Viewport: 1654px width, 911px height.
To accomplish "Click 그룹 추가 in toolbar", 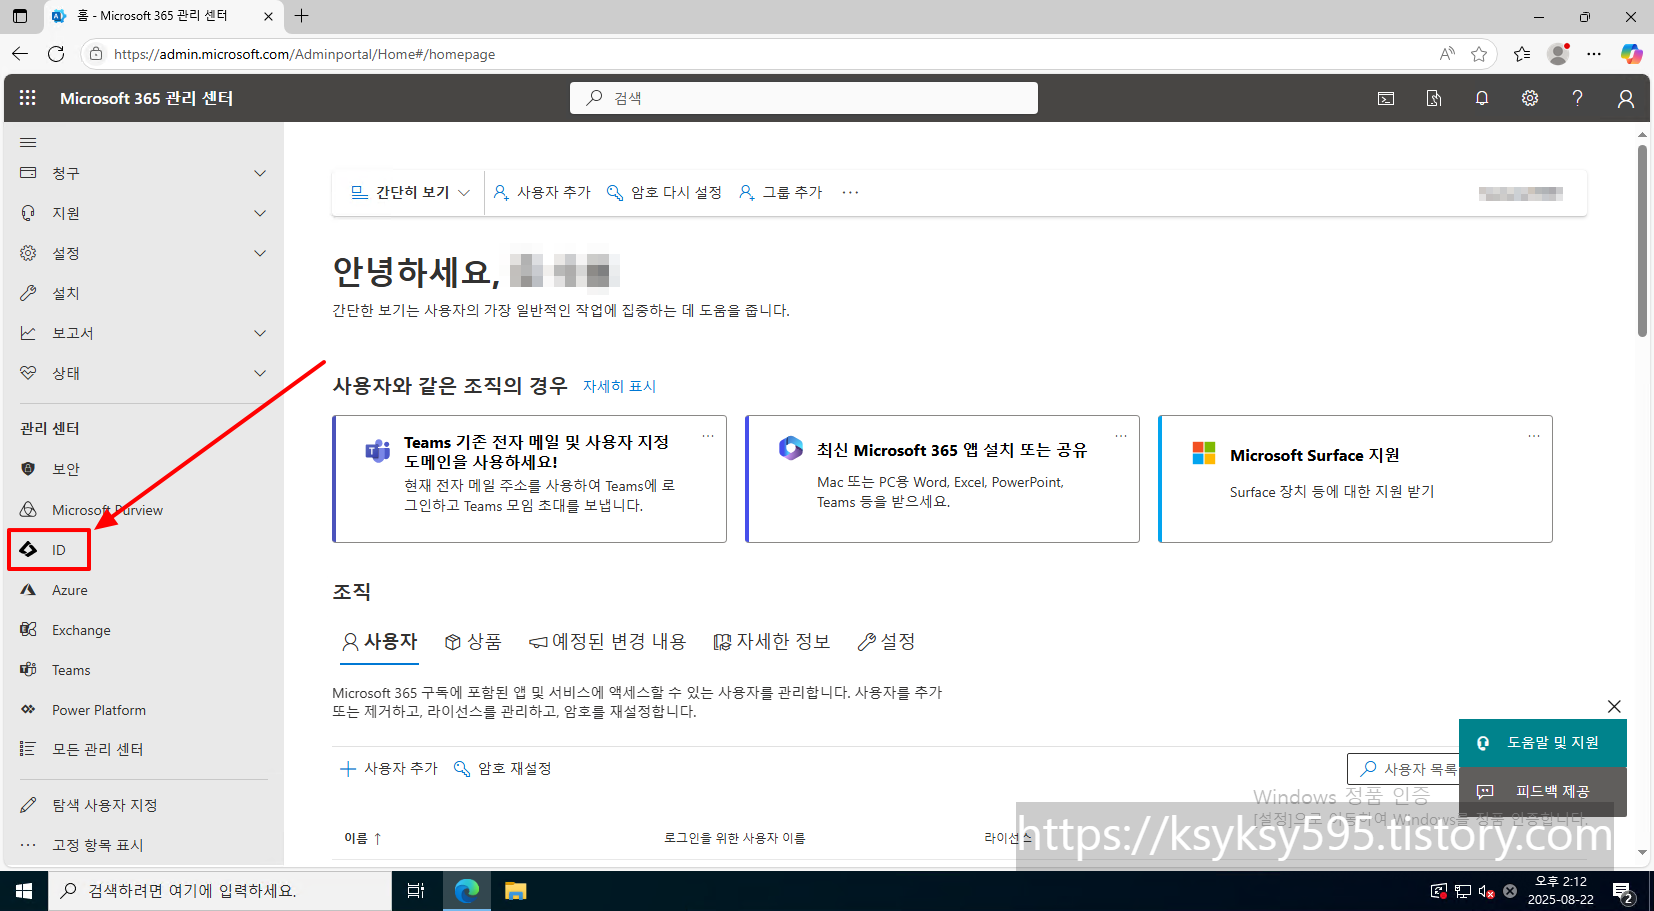I will [780, 192].
